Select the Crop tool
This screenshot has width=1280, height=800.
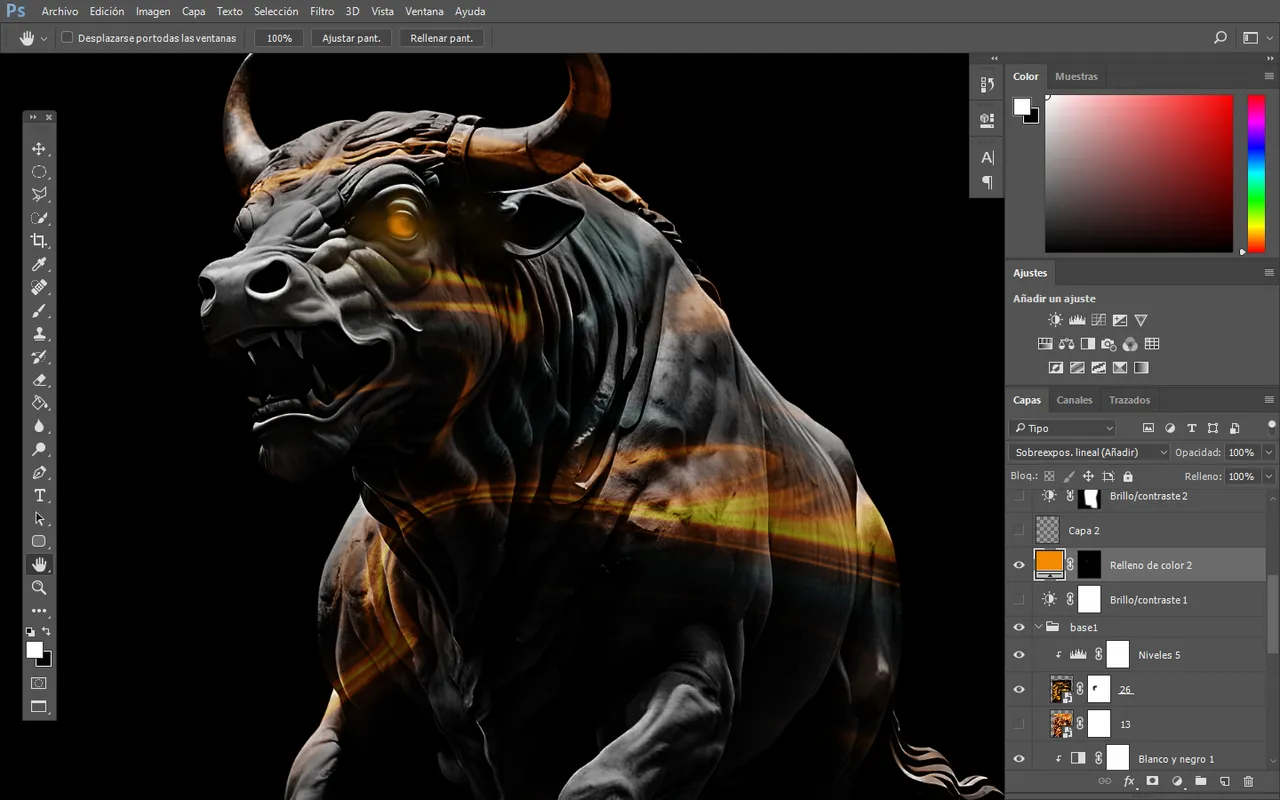[39, 241]
